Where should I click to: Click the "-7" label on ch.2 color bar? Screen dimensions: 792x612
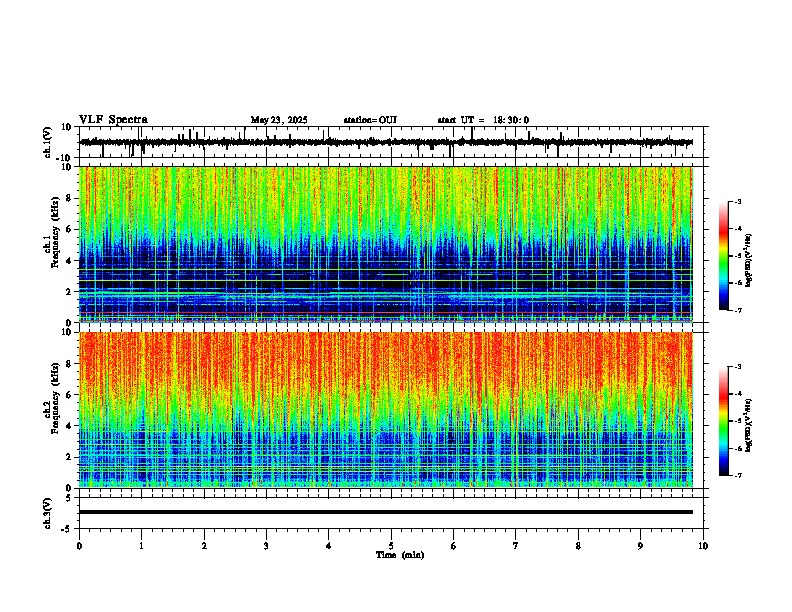[737, 475]
